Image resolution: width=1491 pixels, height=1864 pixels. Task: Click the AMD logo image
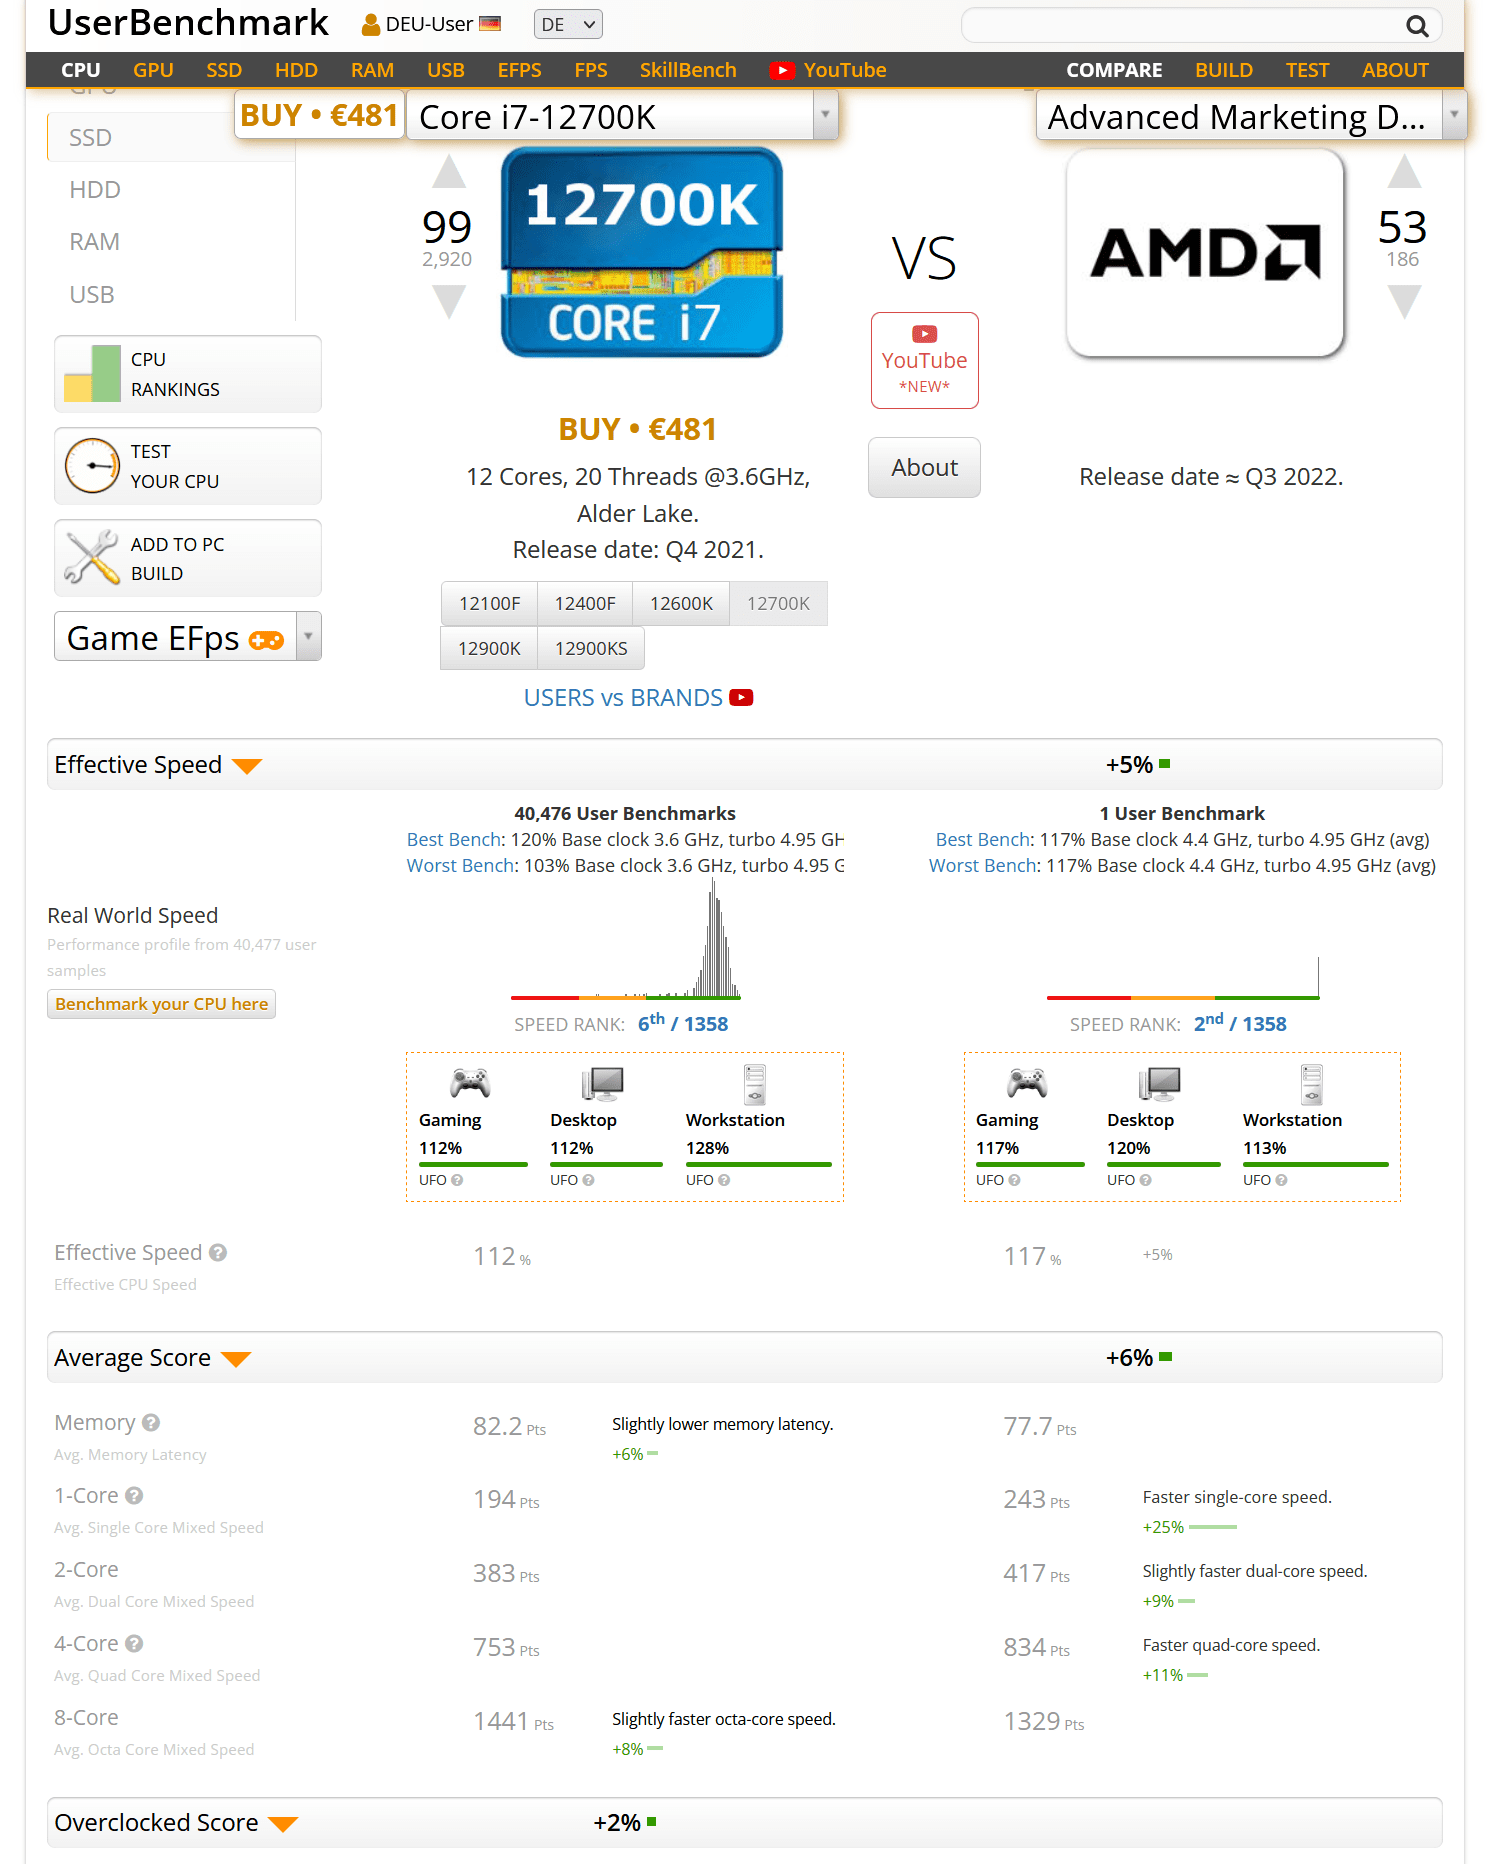point(1205,253)
